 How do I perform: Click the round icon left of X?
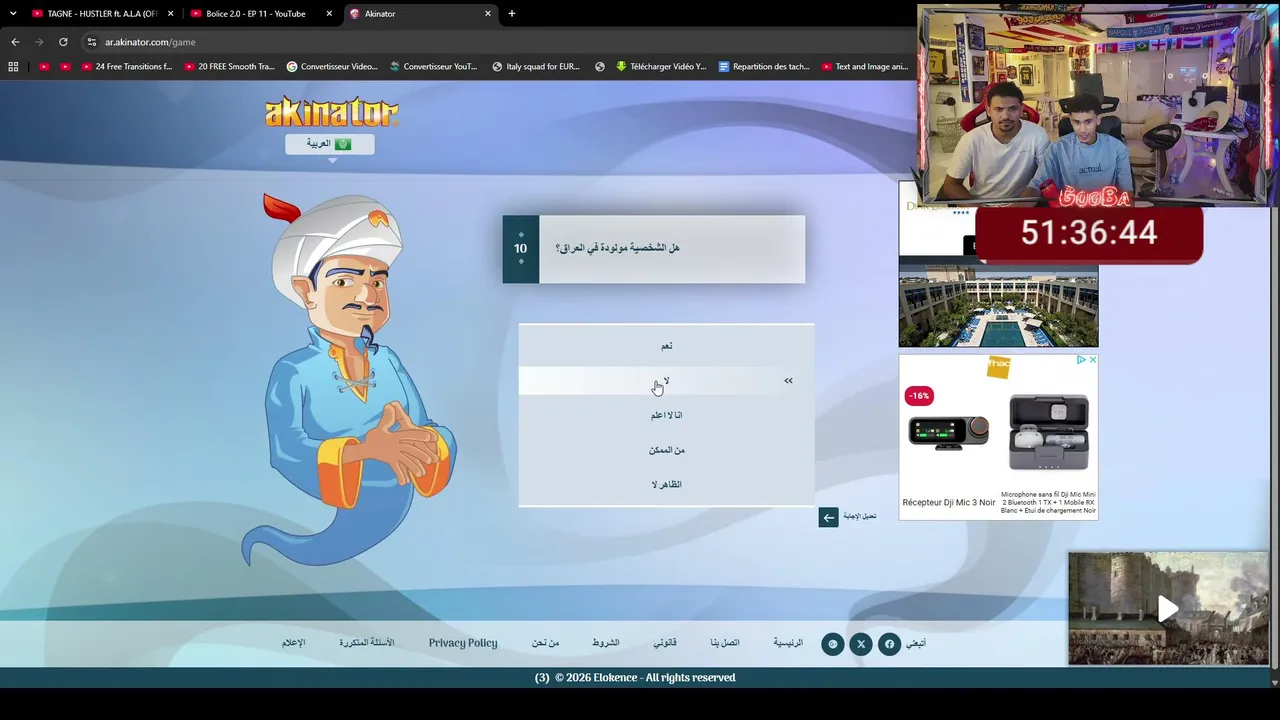pyautogui.click(x=833, y=644)
